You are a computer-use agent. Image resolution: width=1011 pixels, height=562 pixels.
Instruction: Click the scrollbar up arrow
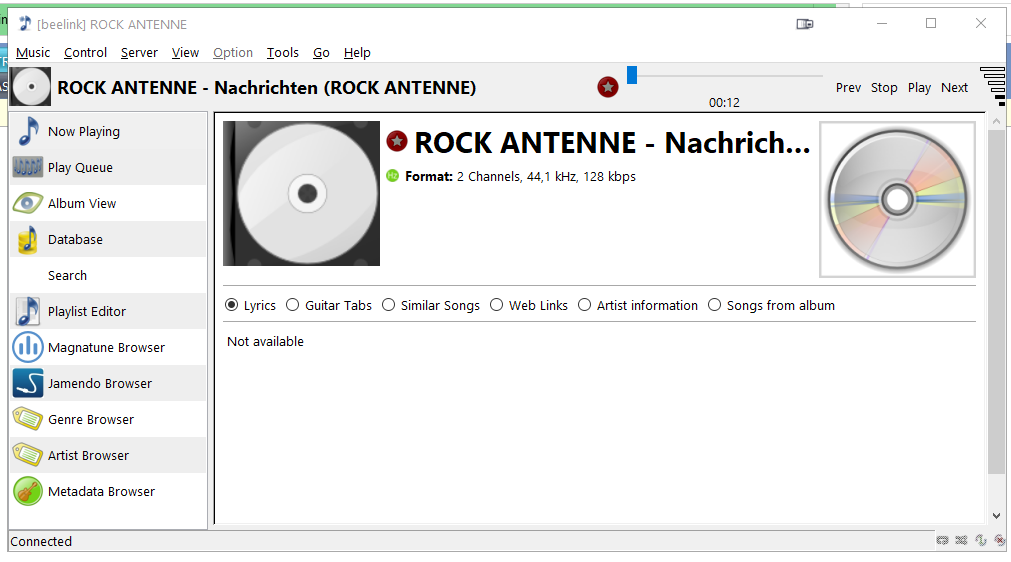996,121
